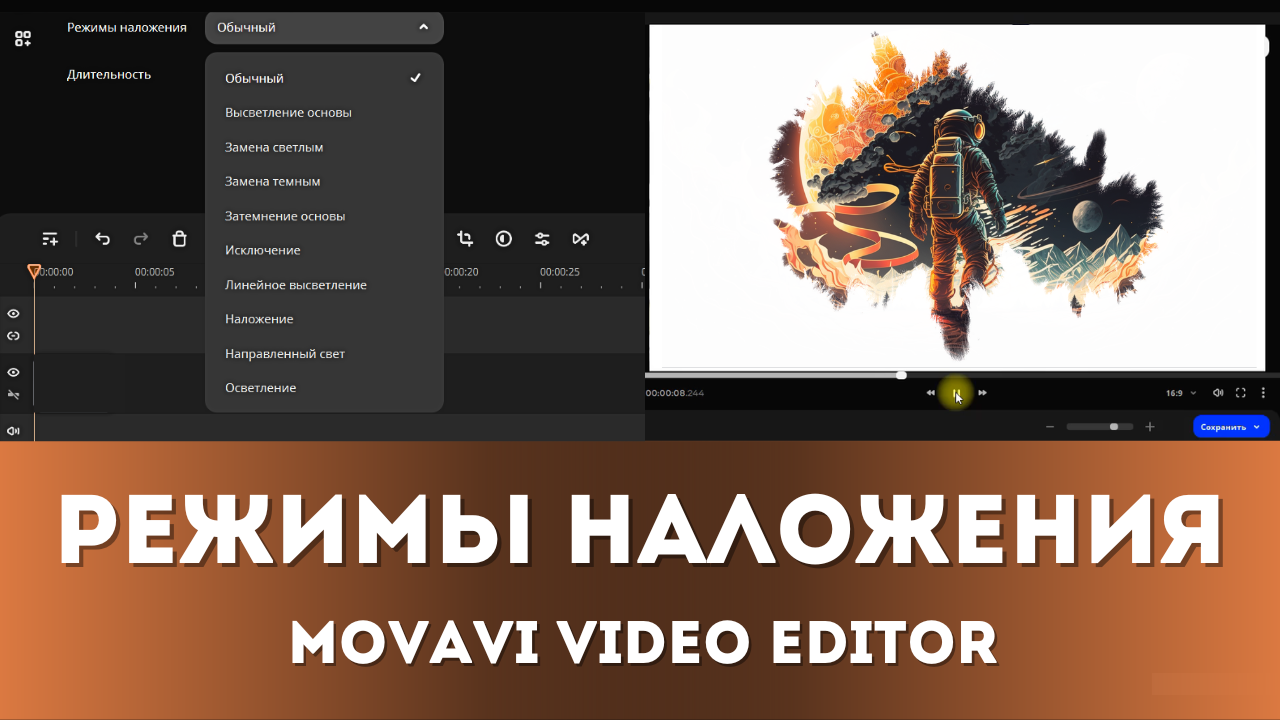The height and width of the screenshot is (720, 1280).
Task: Delete selected clip with trash icon
Action: (179, 239)
